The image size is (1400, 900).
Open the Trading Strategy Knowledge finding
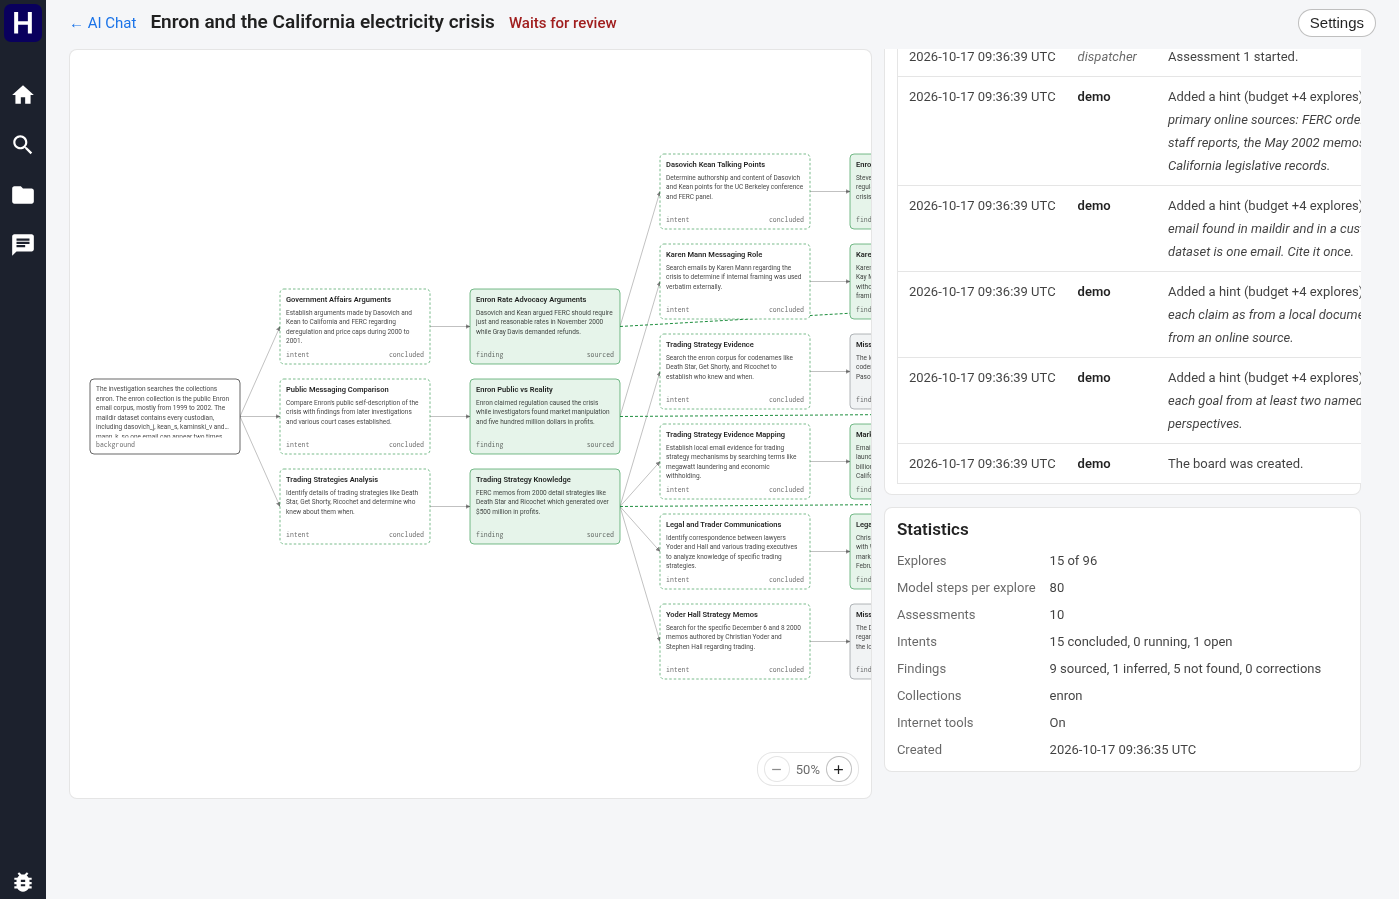pyautogui.click(x=545, y=506)
